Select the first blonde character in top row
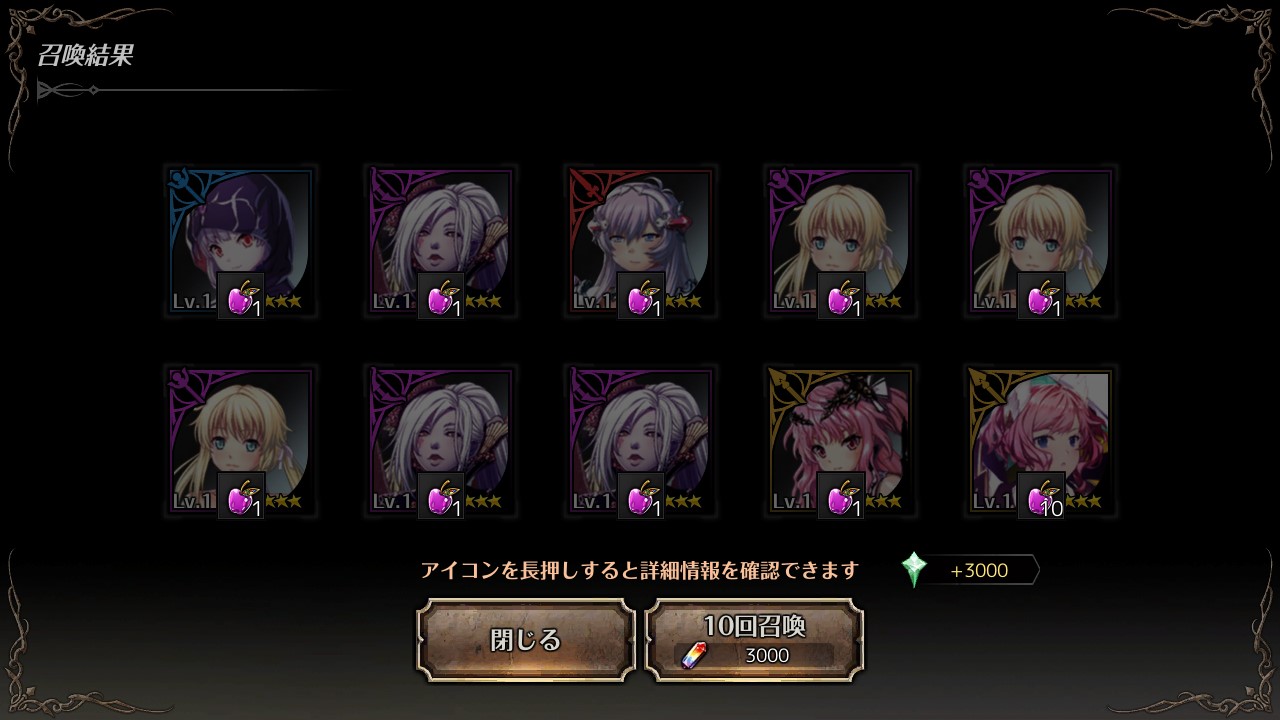 pyautogui.click(x=840, y=241)
